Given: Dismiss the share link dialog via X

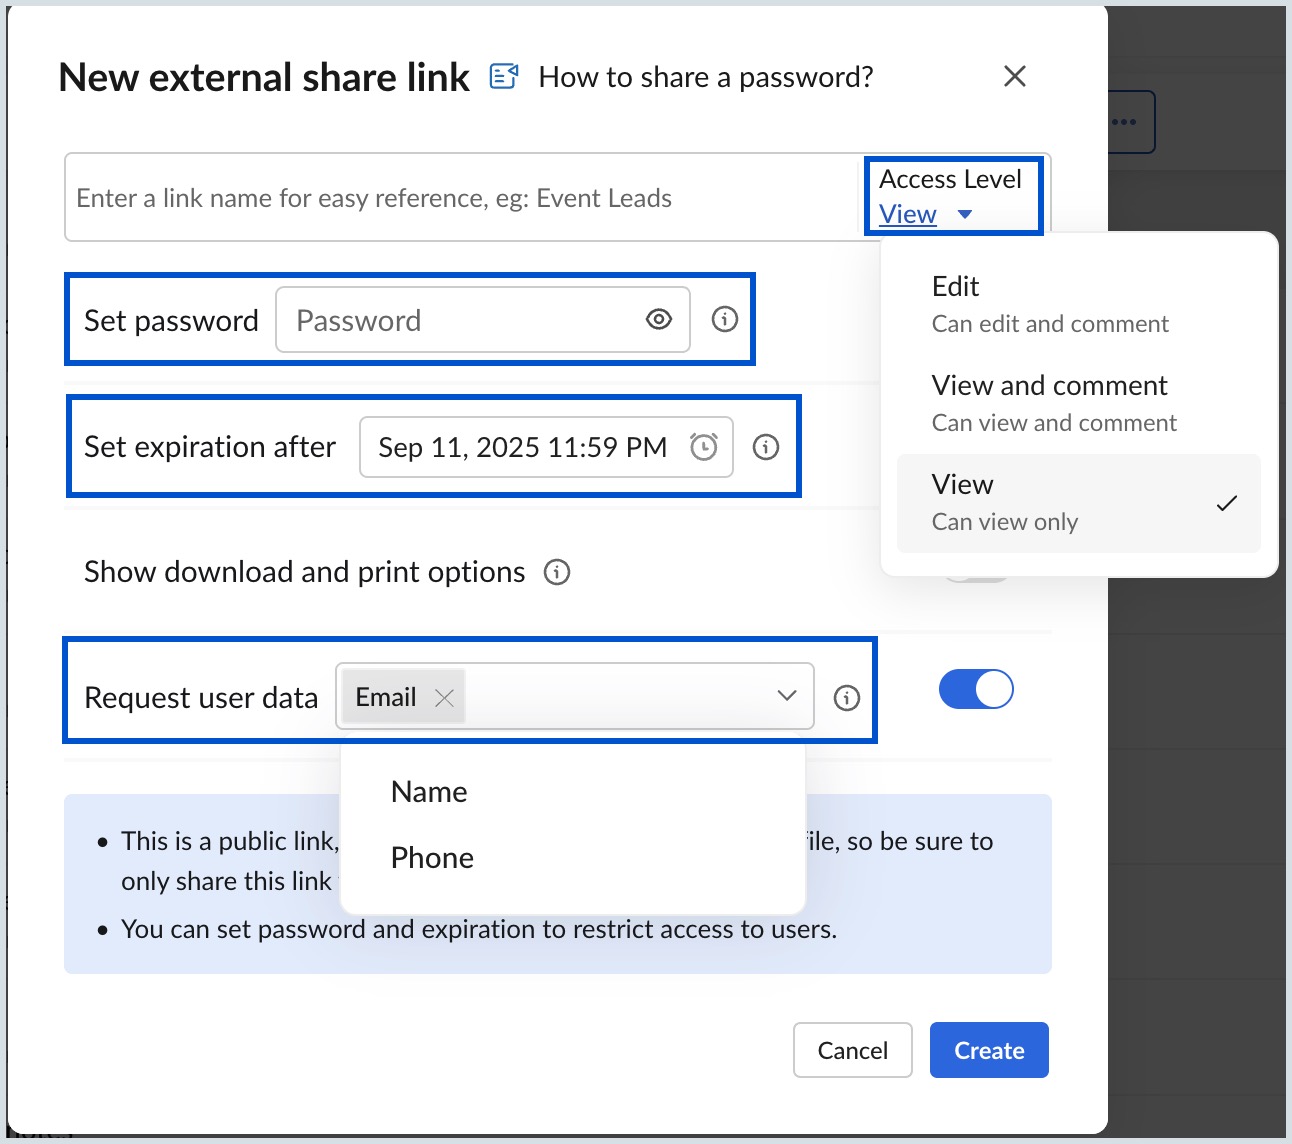Looking at the screenshot, I should (x=1014, y=76).
